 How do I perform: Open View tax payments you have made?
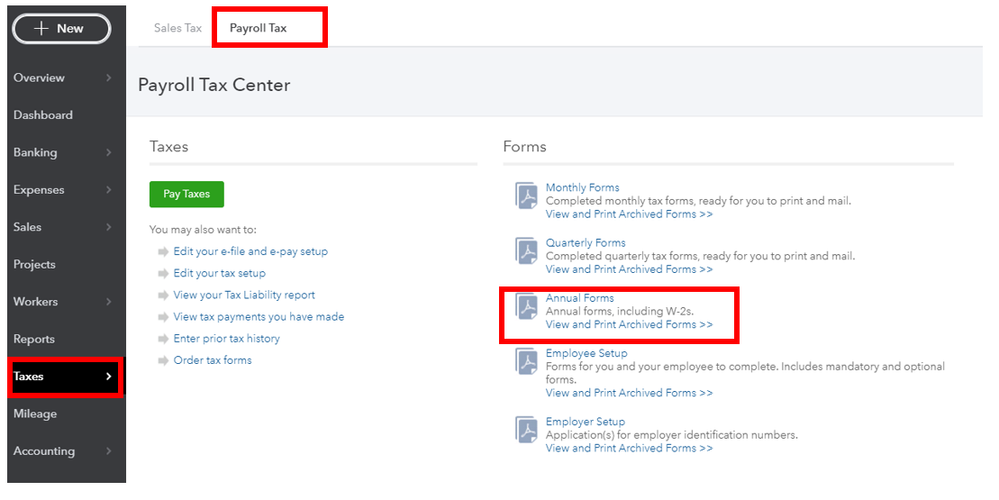pos(259,317)
